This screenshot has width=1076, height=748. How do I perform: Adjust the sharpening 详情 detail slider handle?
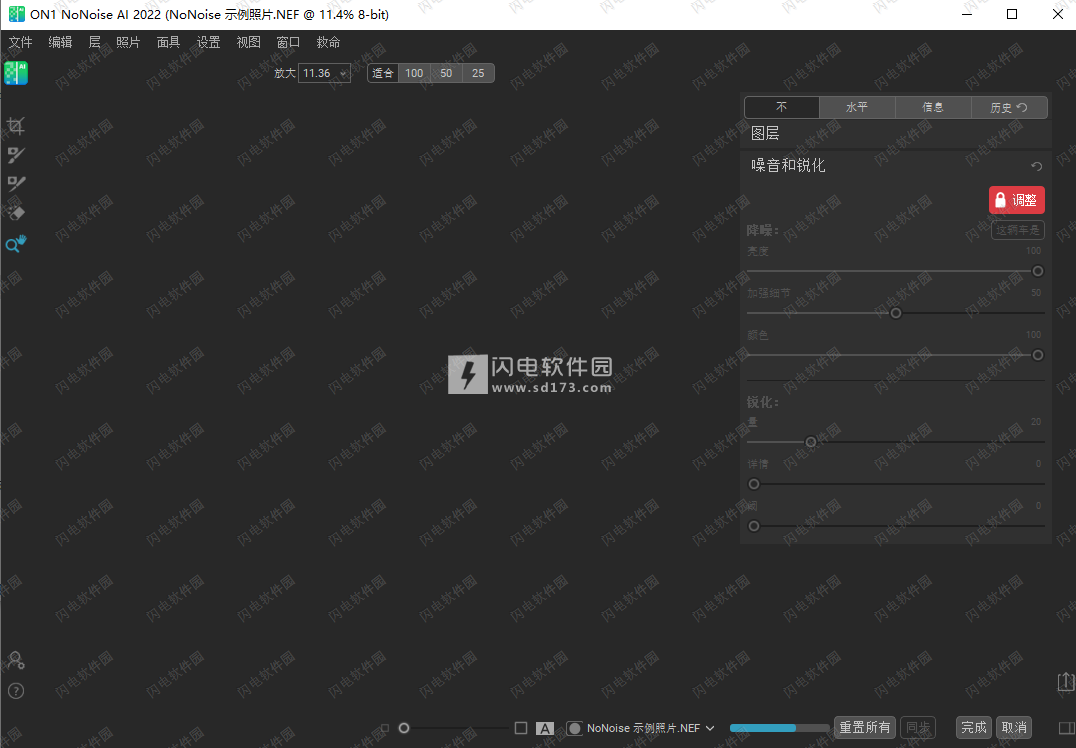(753, 484)
